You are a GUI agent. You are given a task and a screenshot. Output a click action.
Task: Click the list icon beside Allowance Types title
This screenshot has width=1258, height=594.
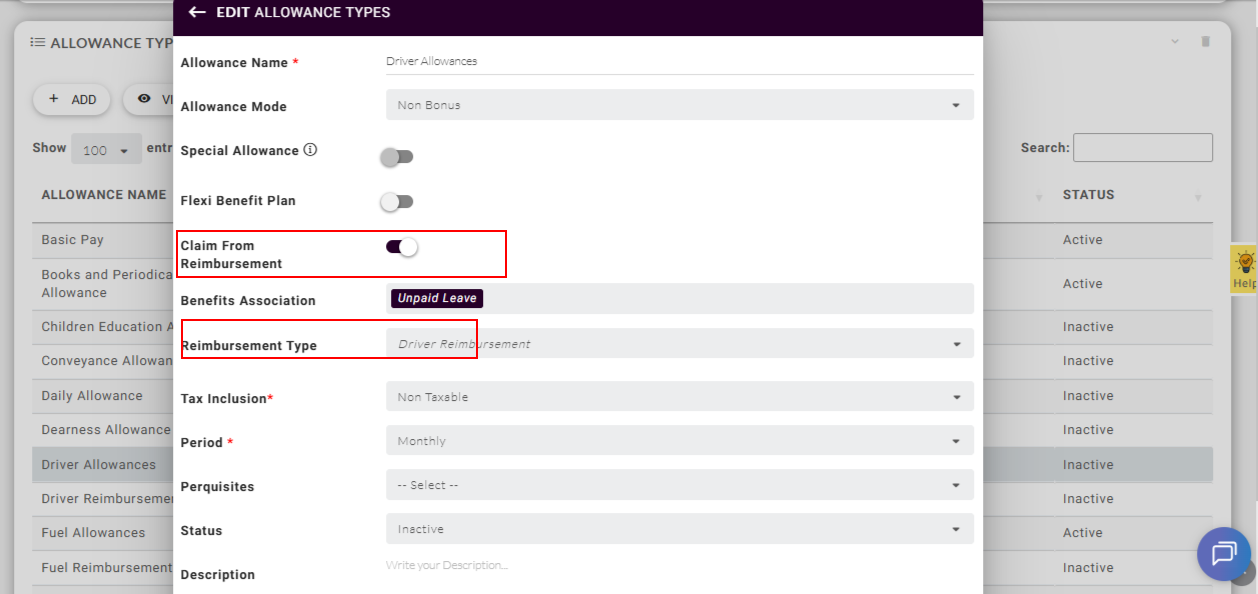click(x=38, y=43)
